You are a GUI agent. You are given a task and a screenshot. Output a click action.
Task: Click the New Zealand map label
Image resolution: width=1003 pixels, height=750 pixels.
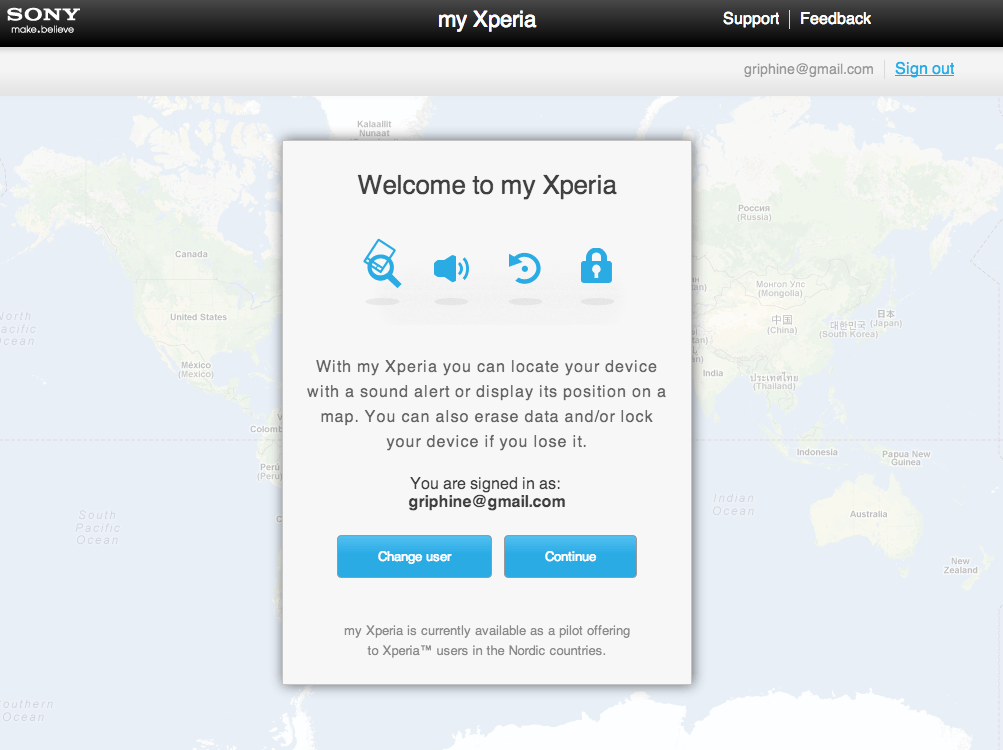(x=960, y=566)
